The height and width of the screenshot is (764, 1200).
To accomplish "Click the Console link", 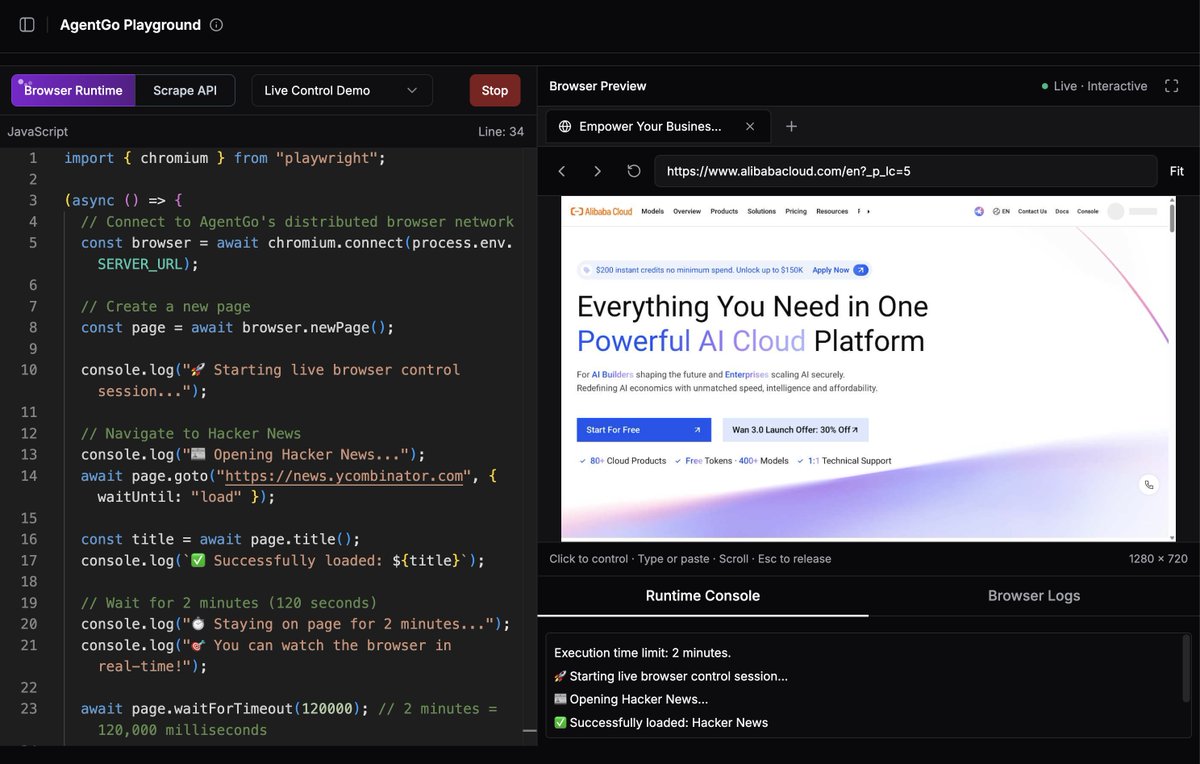I will [x=1087, y=211].
